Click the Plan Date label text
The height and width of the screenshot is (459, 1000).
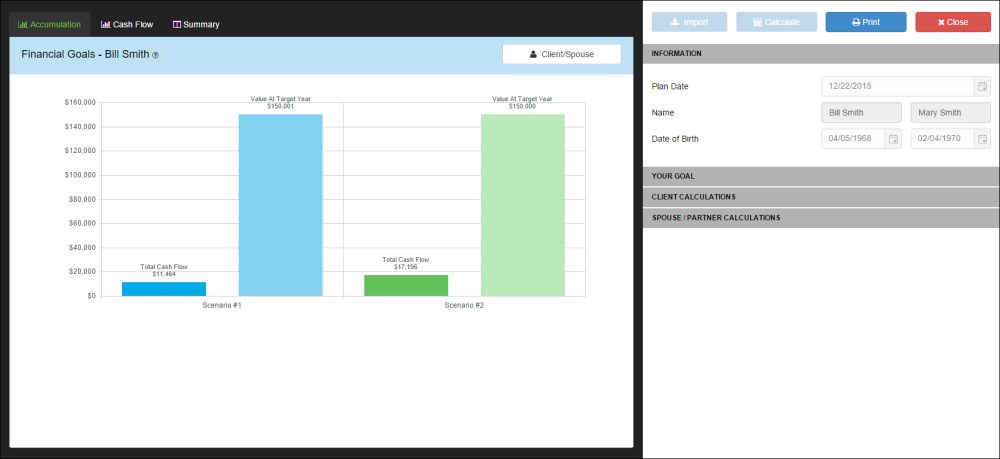(670, 86)
